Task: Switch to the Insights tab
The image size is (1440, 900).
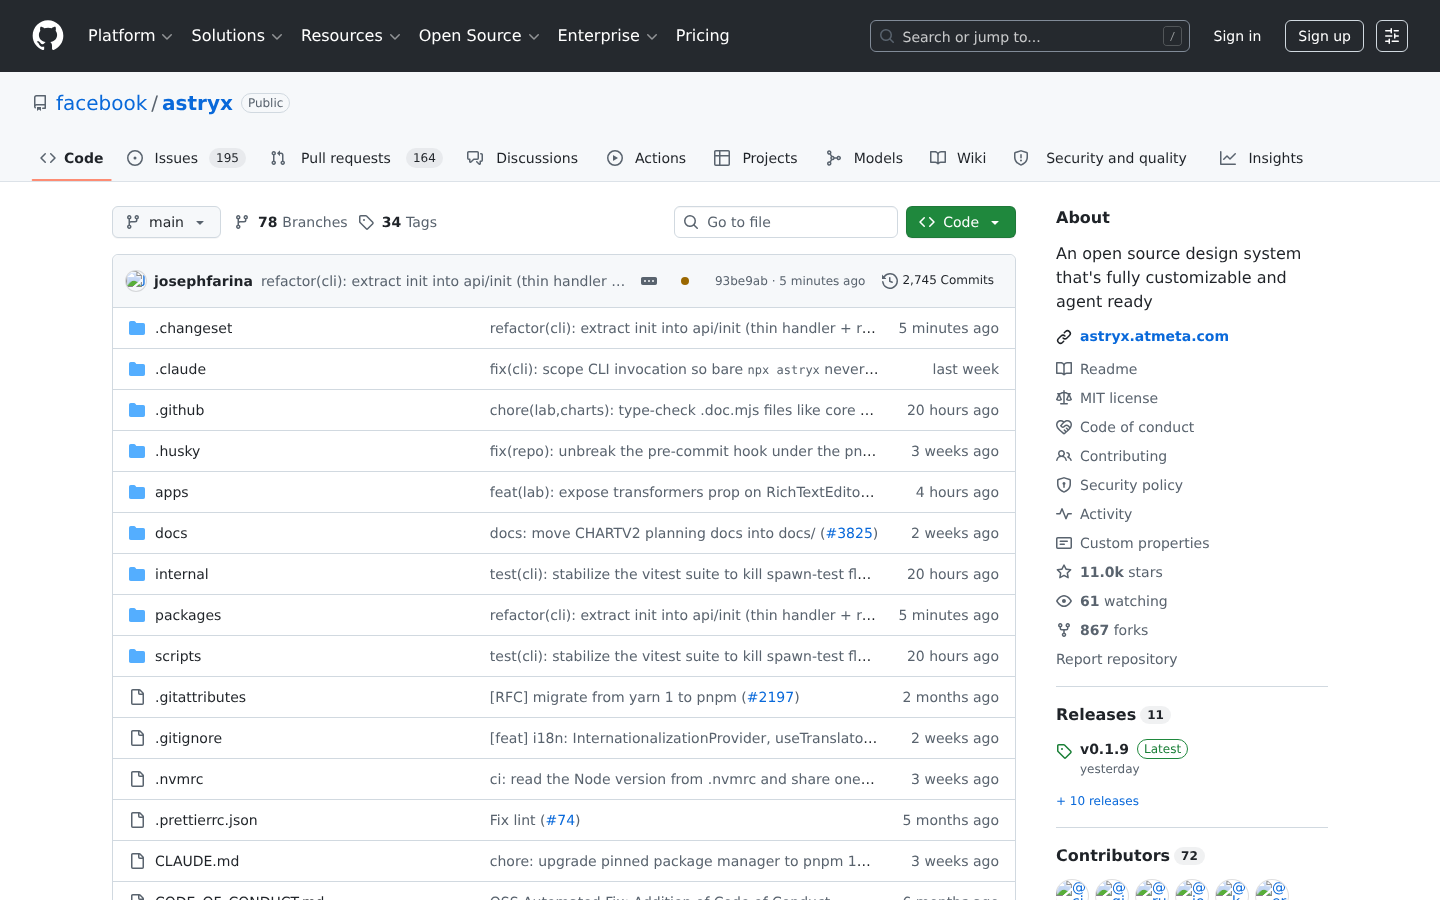Action: (x=1262, y=158)
